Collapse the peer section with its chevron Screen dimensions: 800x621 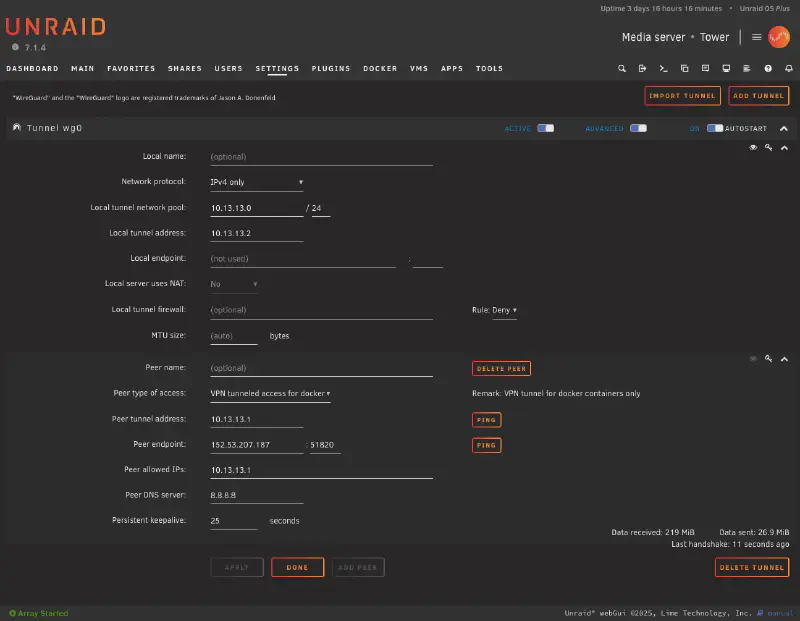click(784, 358)
